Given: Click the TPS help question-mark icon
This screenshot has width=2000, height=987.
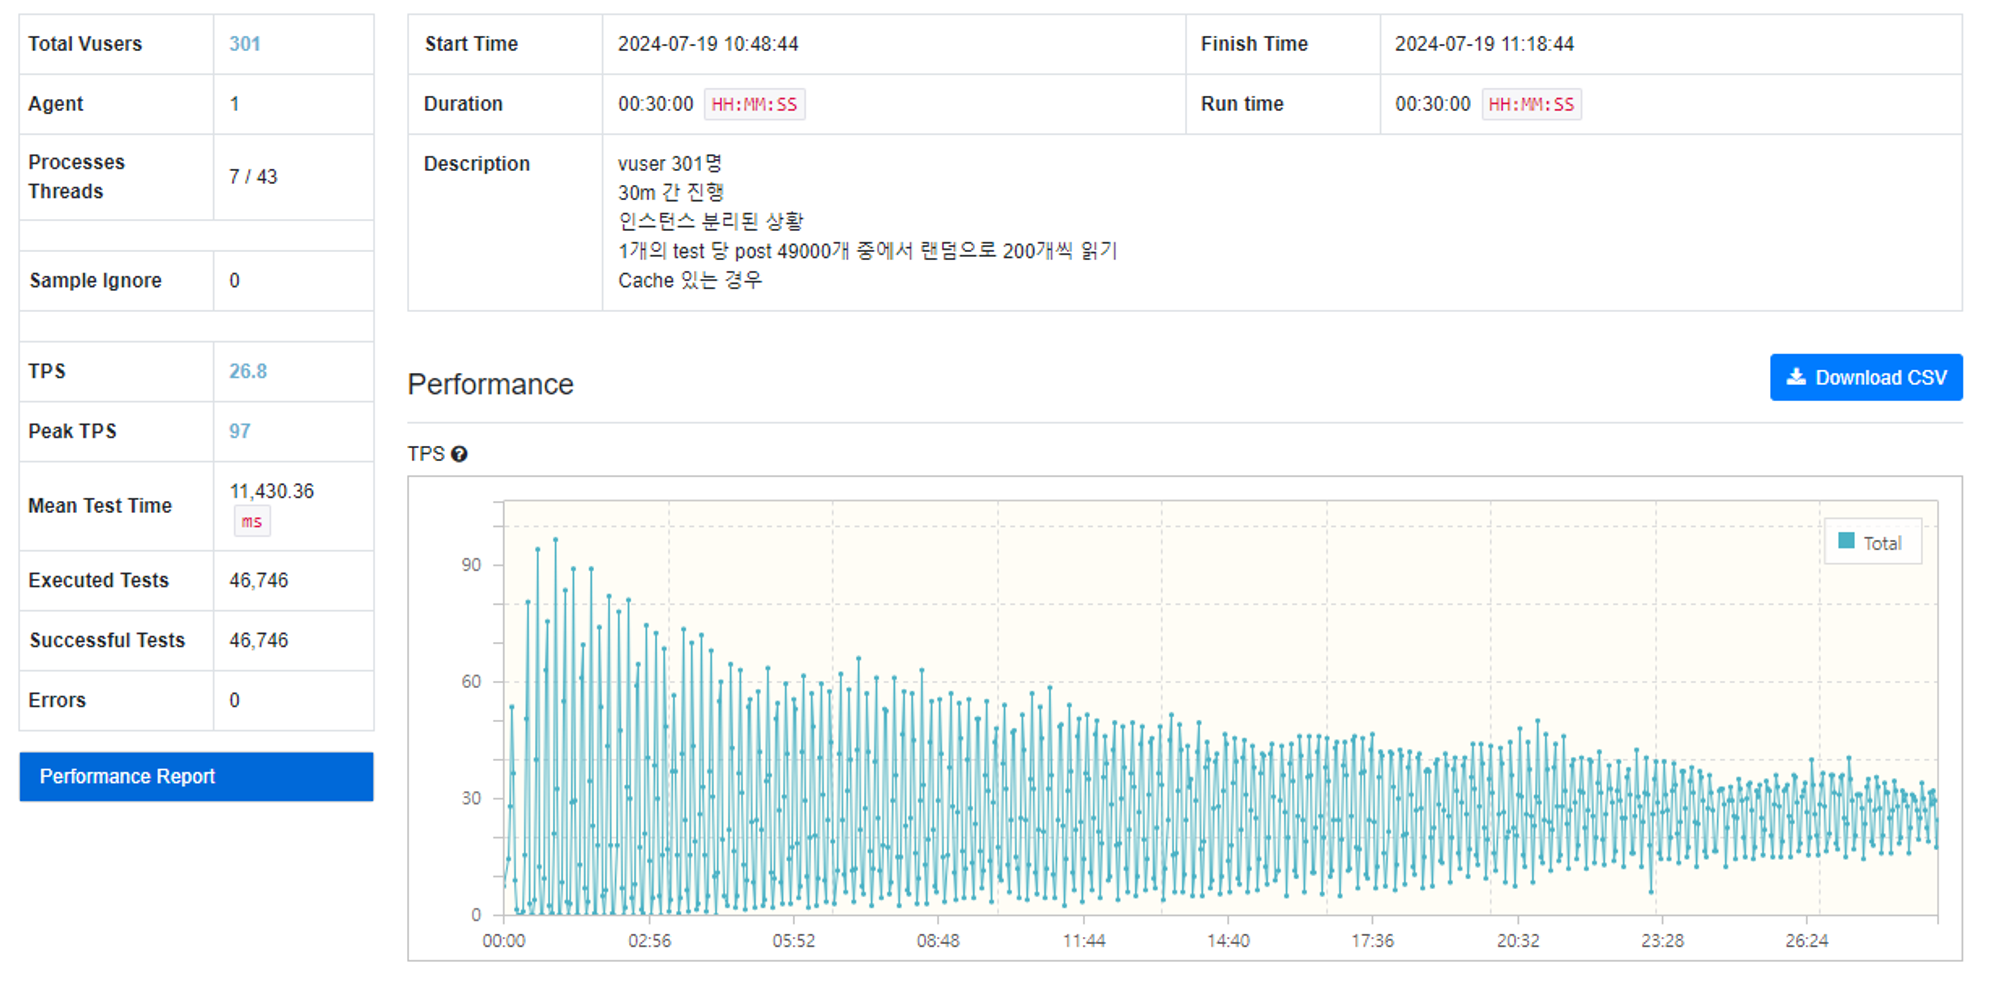Looking at the screenshot, I should point(459,454).
